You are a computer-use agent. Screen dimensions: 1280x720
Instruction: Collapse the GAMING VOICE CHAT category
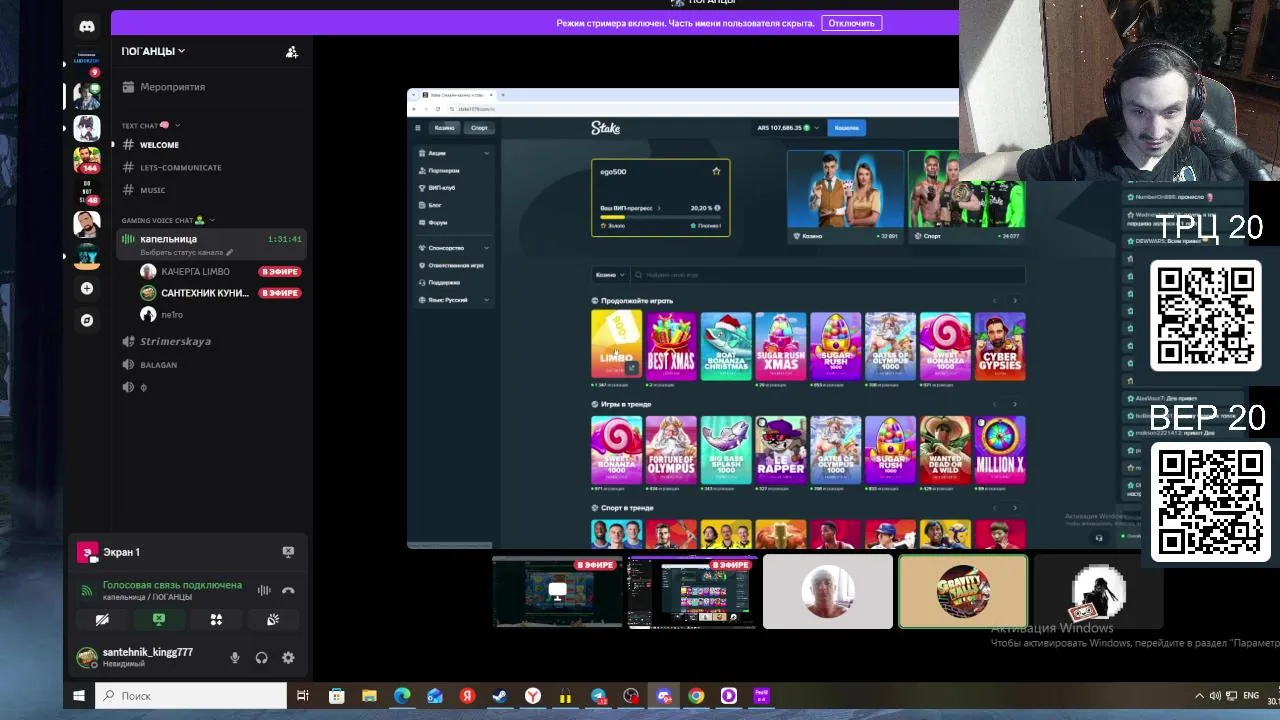pyautogui.click(x=167, y=220)
